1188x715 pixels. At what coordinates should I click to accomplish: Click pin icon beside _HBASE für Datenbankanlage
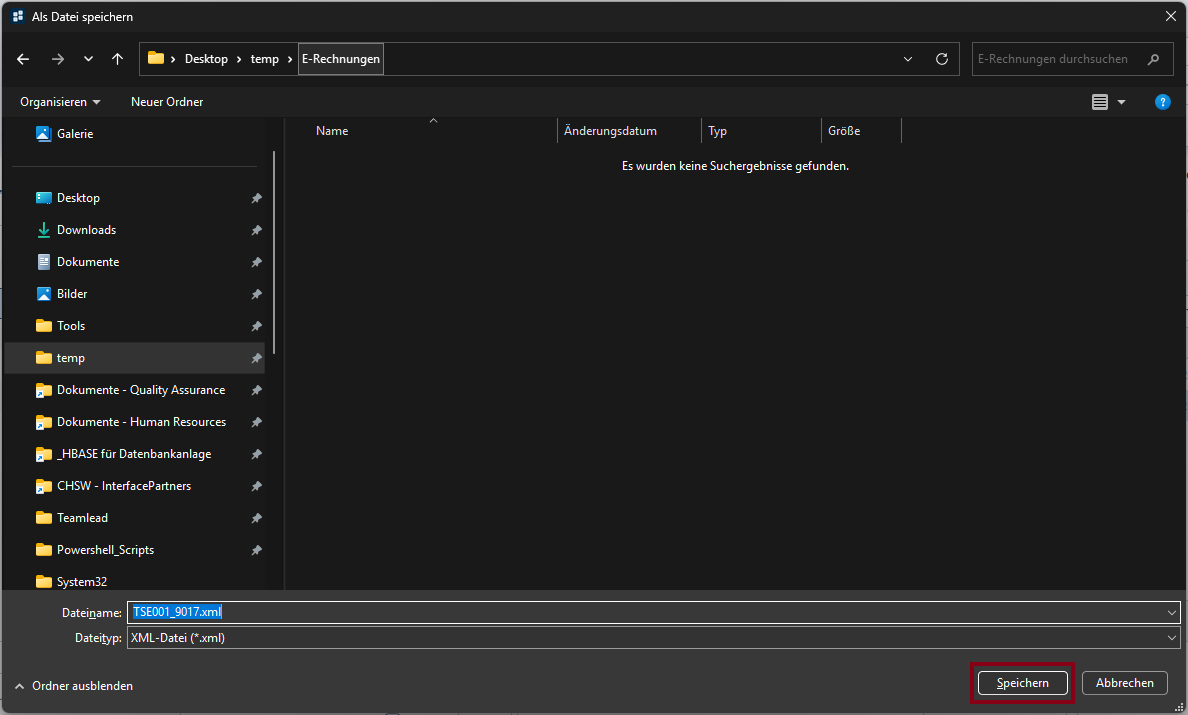pyautogui.click(x=257, y=454)
